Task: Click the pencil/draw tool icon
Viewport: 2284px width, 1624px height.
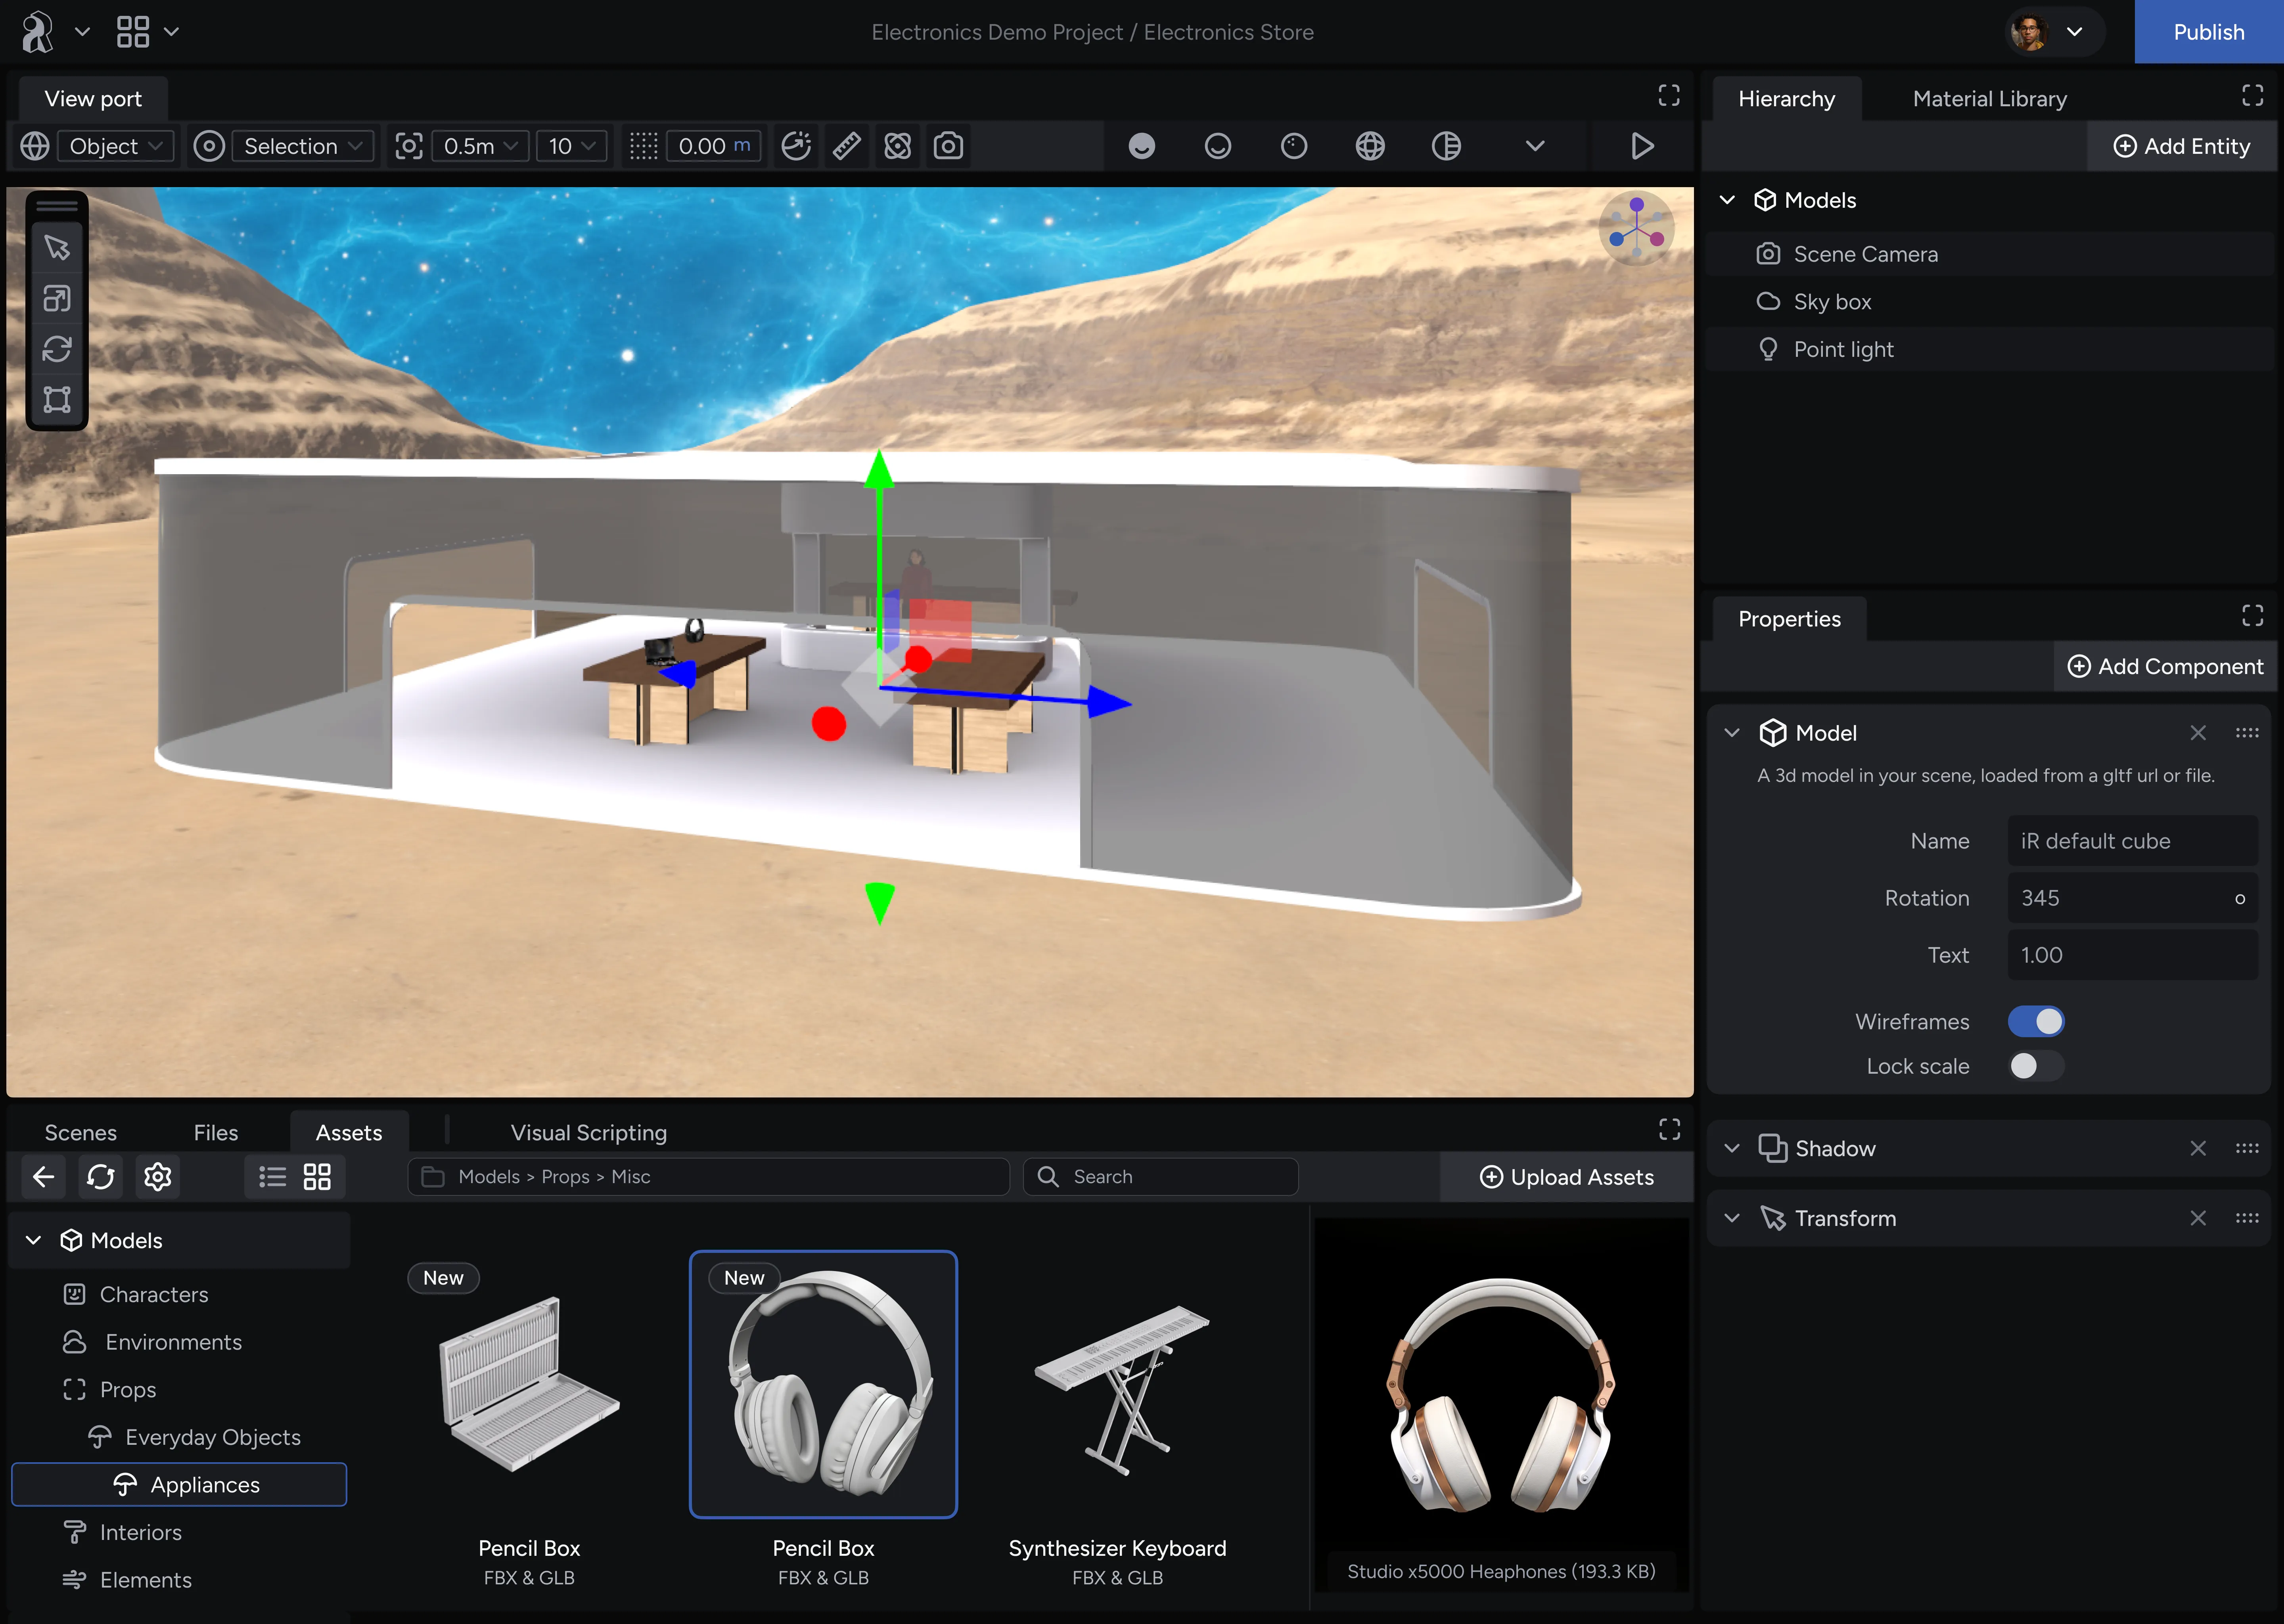Action: click(x=847, y=146)
